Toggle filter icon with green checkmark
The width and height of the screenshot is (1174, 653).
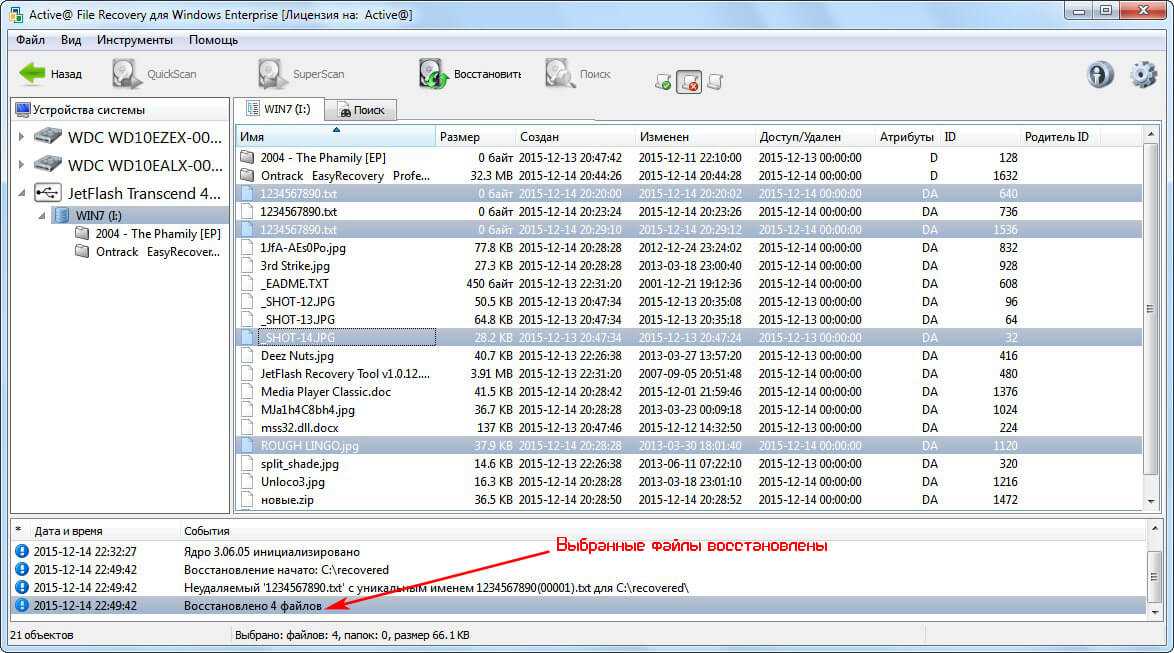pos(663,82)
